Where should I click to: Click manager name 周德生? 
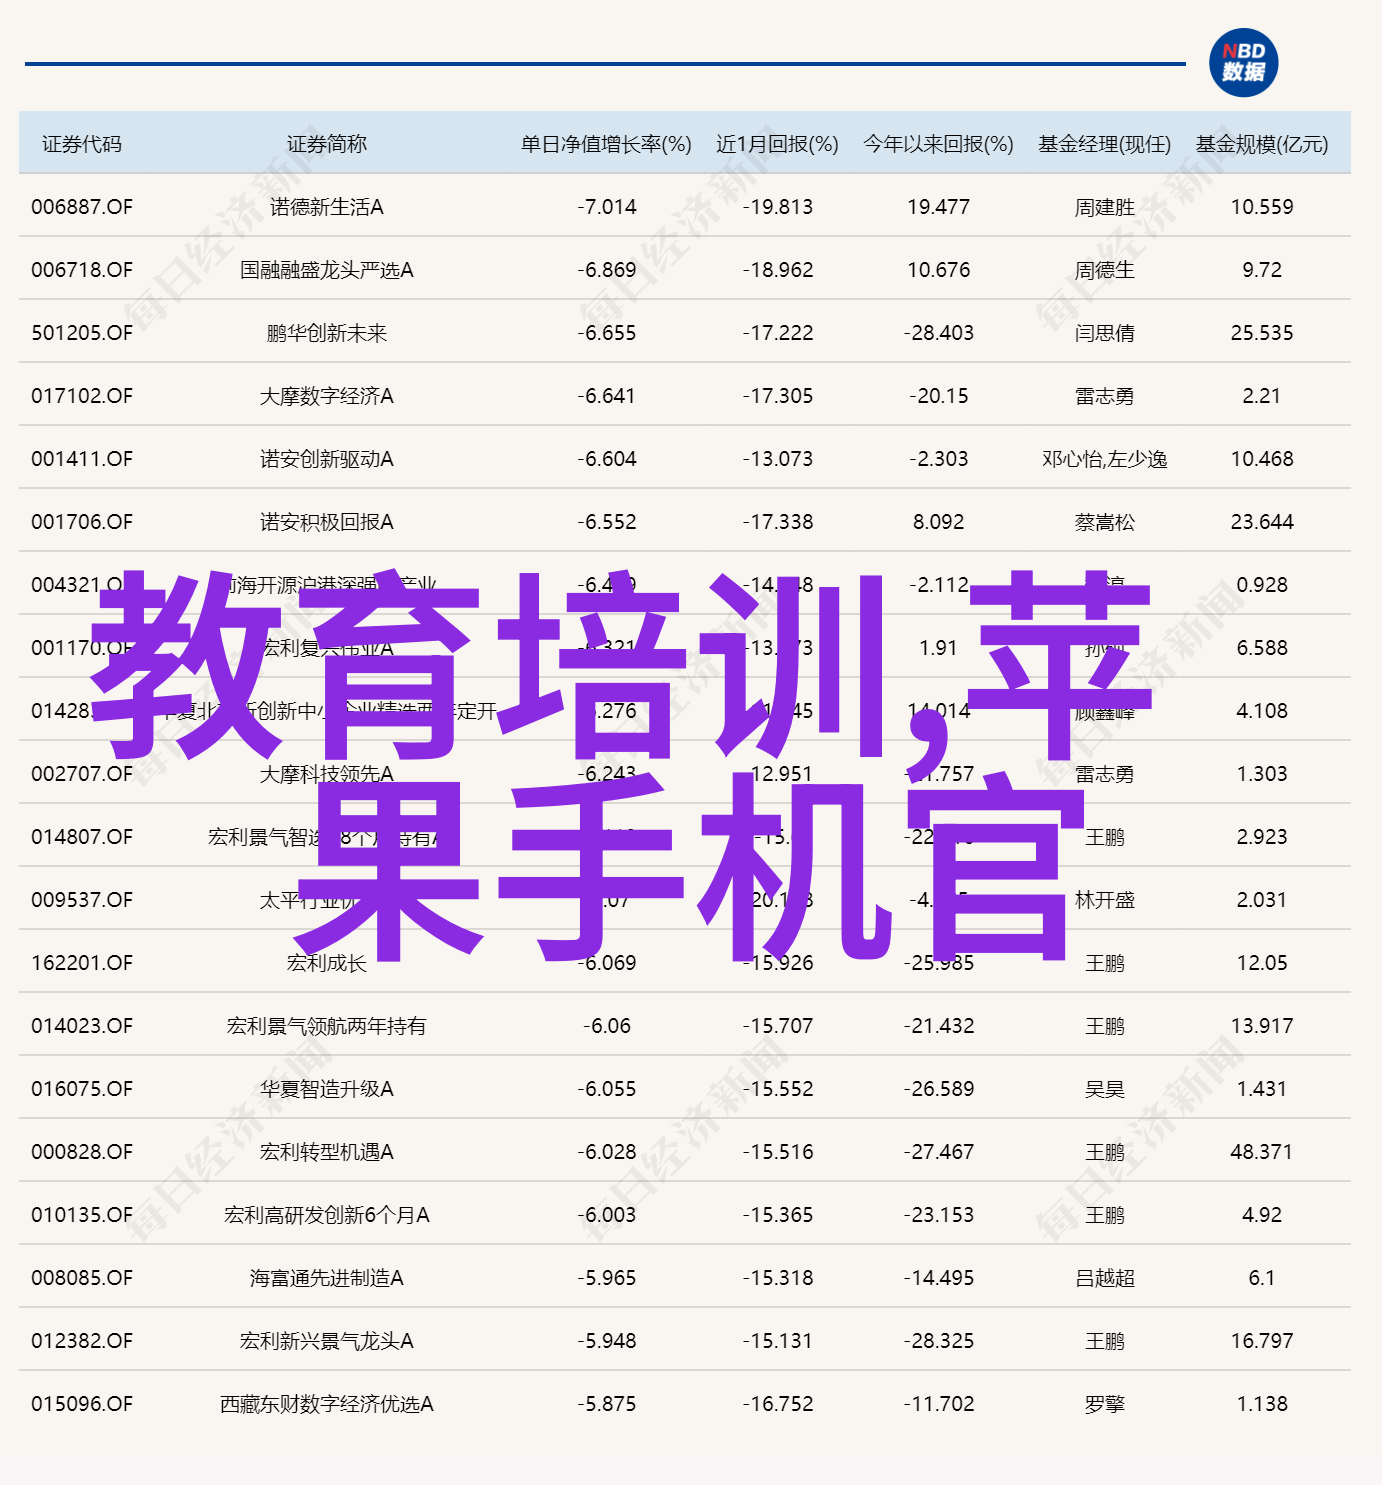click(1105, 270)
